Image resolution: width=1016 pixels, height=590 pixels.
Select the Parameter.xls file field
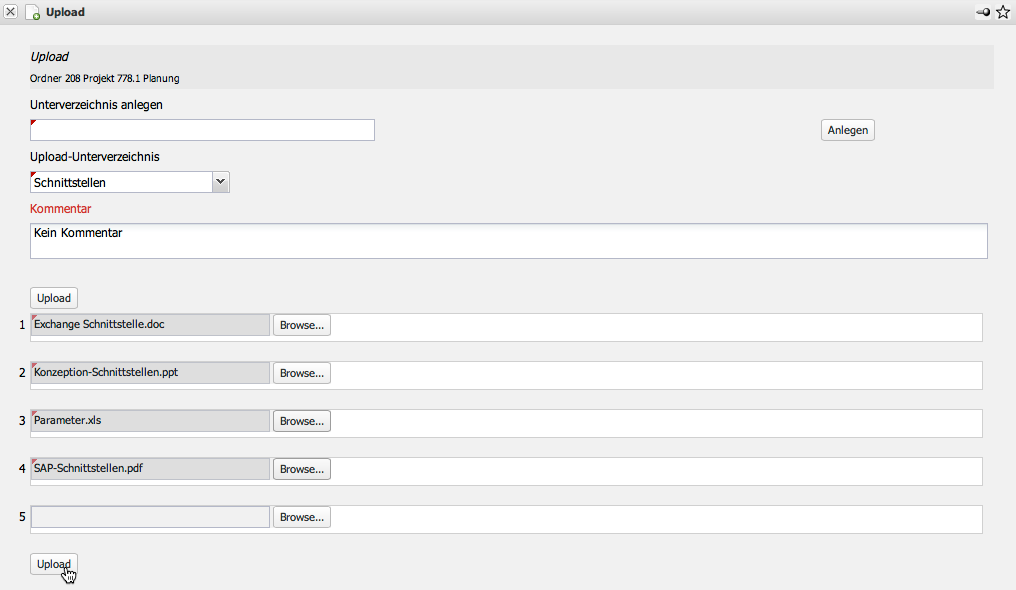(150, 421)
